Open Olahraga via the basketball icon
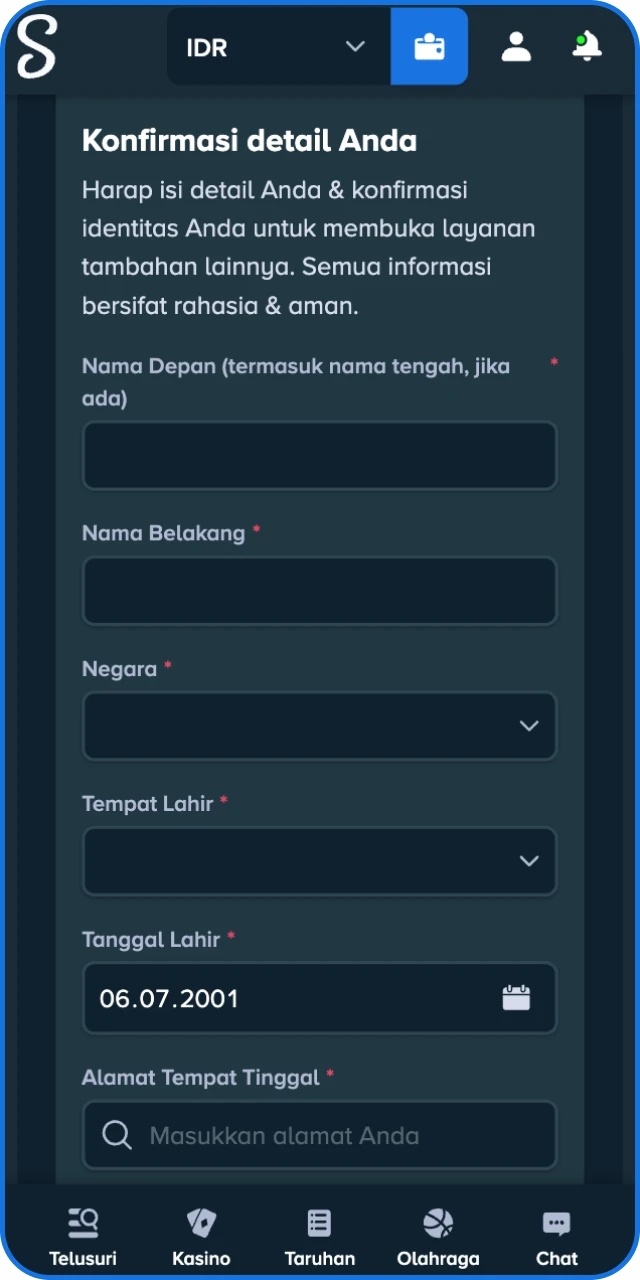 point(437,1220)
